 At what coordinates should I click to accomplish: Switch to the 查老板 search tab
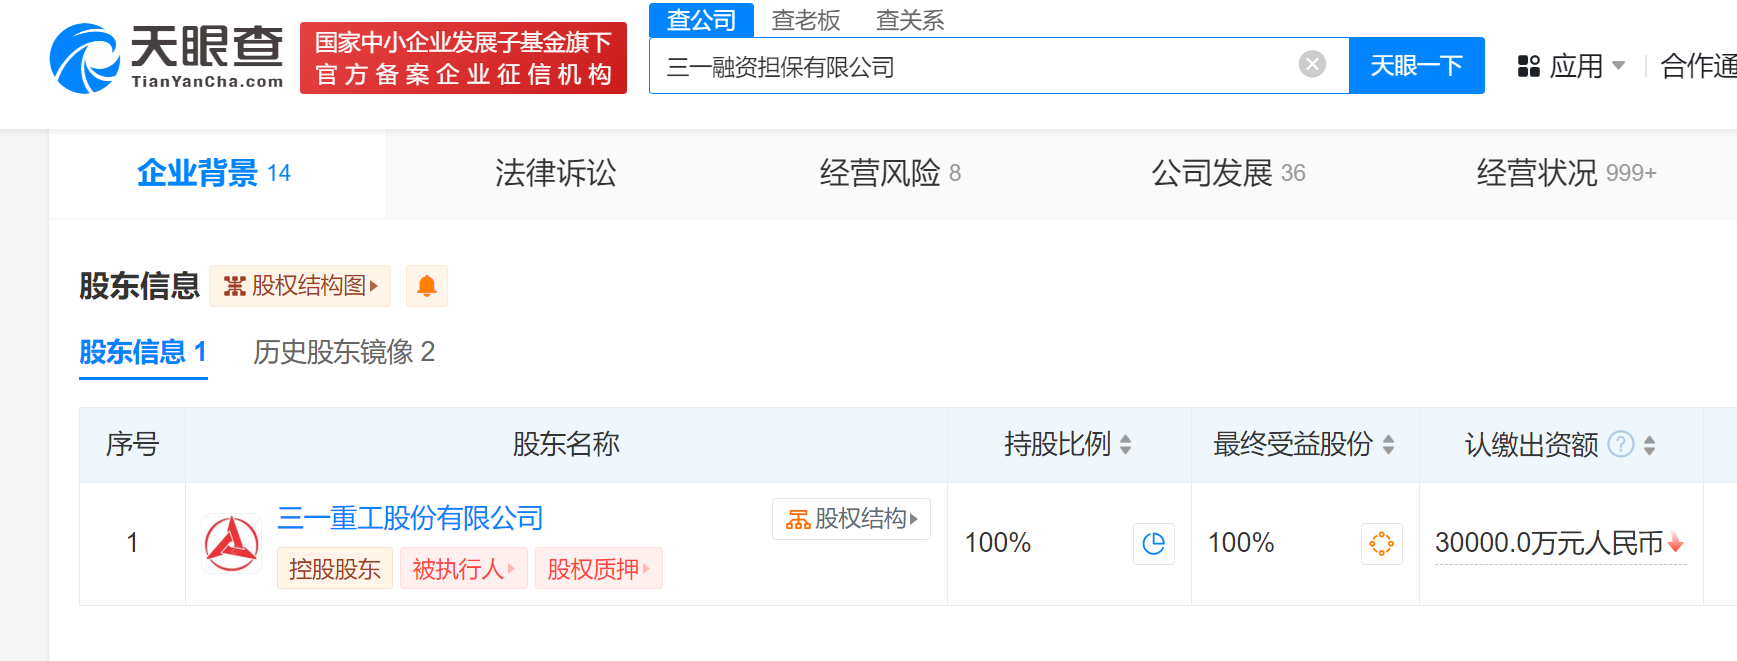pyautogui.click(x=806, y=20)
